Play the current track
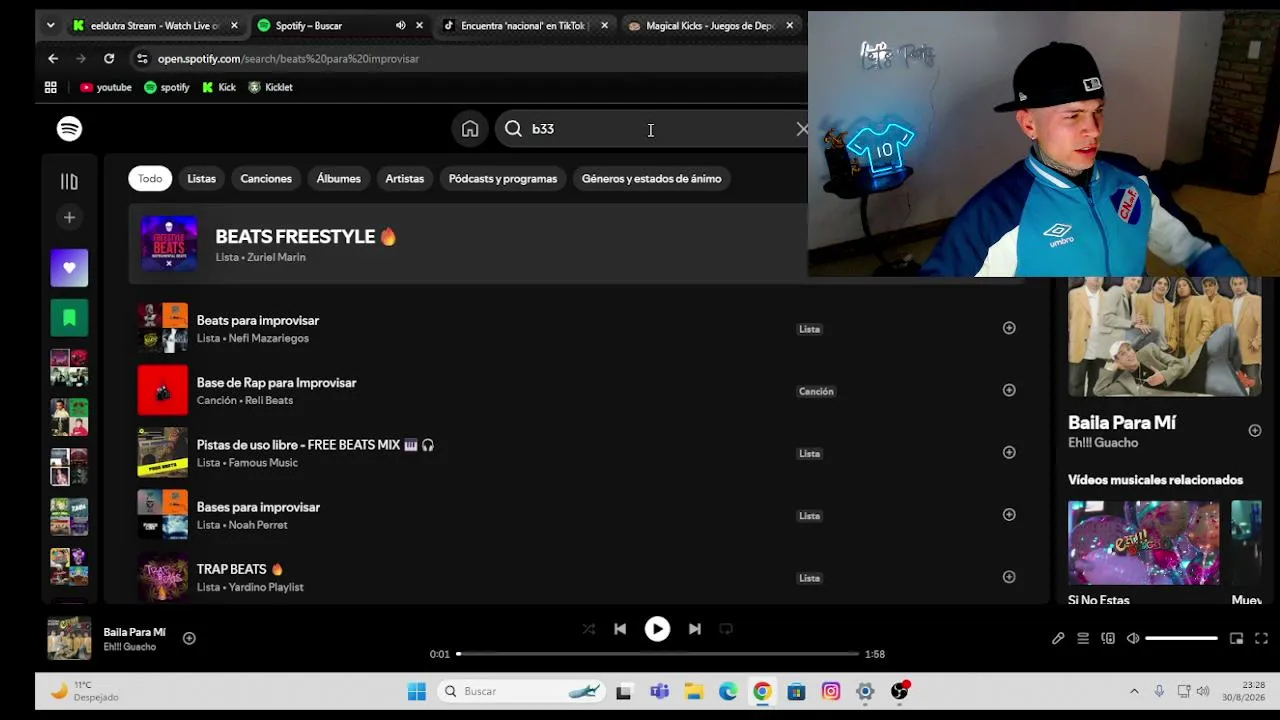Screen dimensions: 1280x720 657,628
